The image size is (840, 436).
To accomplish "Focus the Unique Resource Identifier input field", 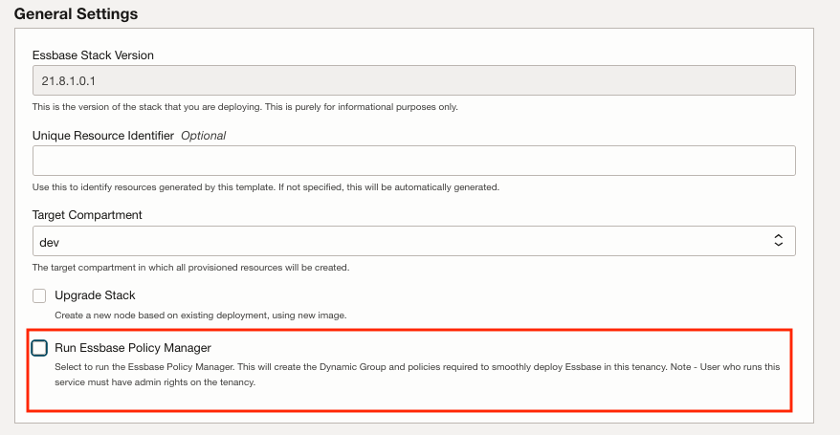I will click(x=414, y=161).
